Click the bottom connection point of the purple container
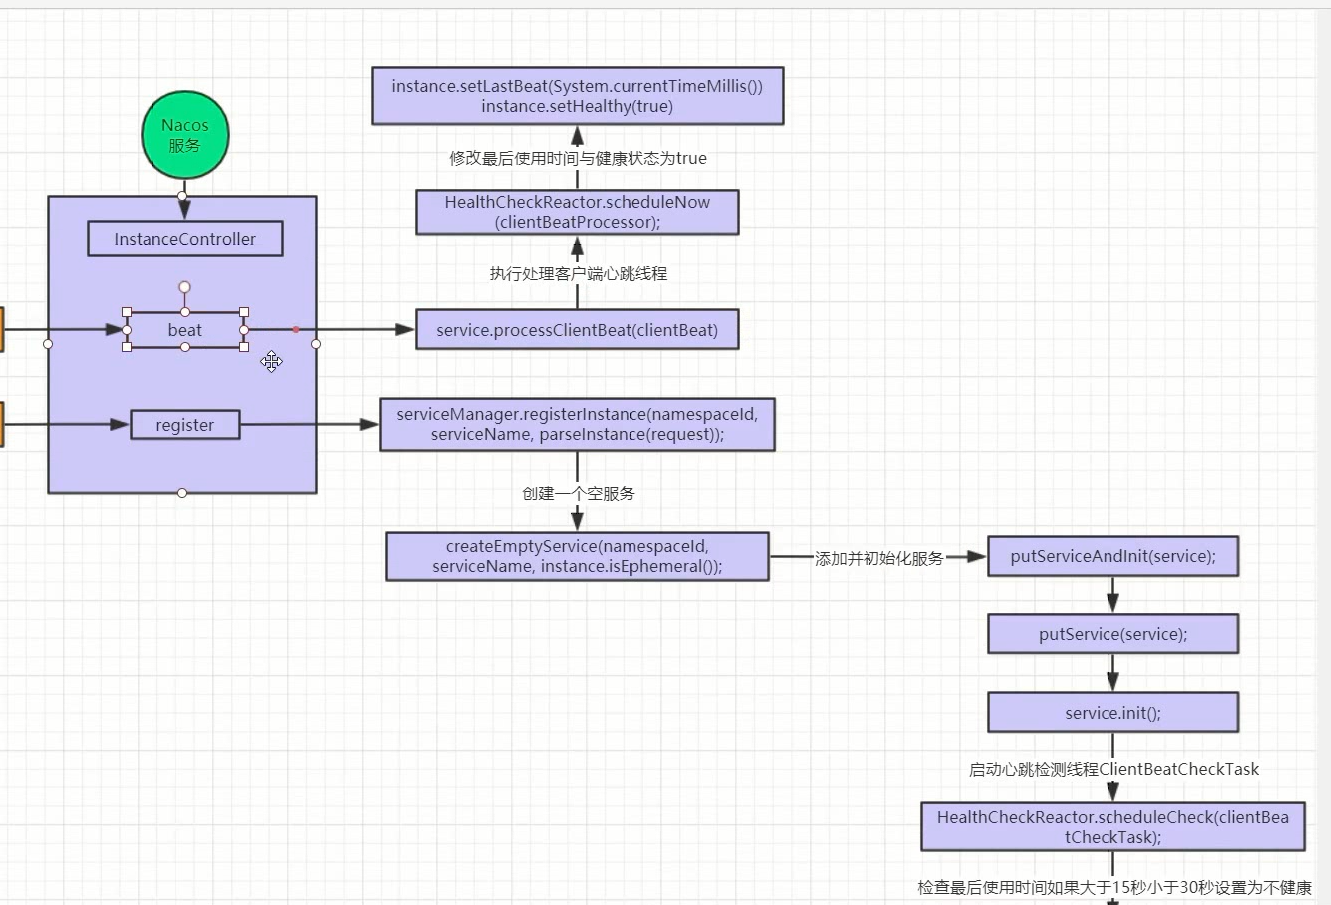This screenshot has height=905, width=1331. click(x=182, y=493)
